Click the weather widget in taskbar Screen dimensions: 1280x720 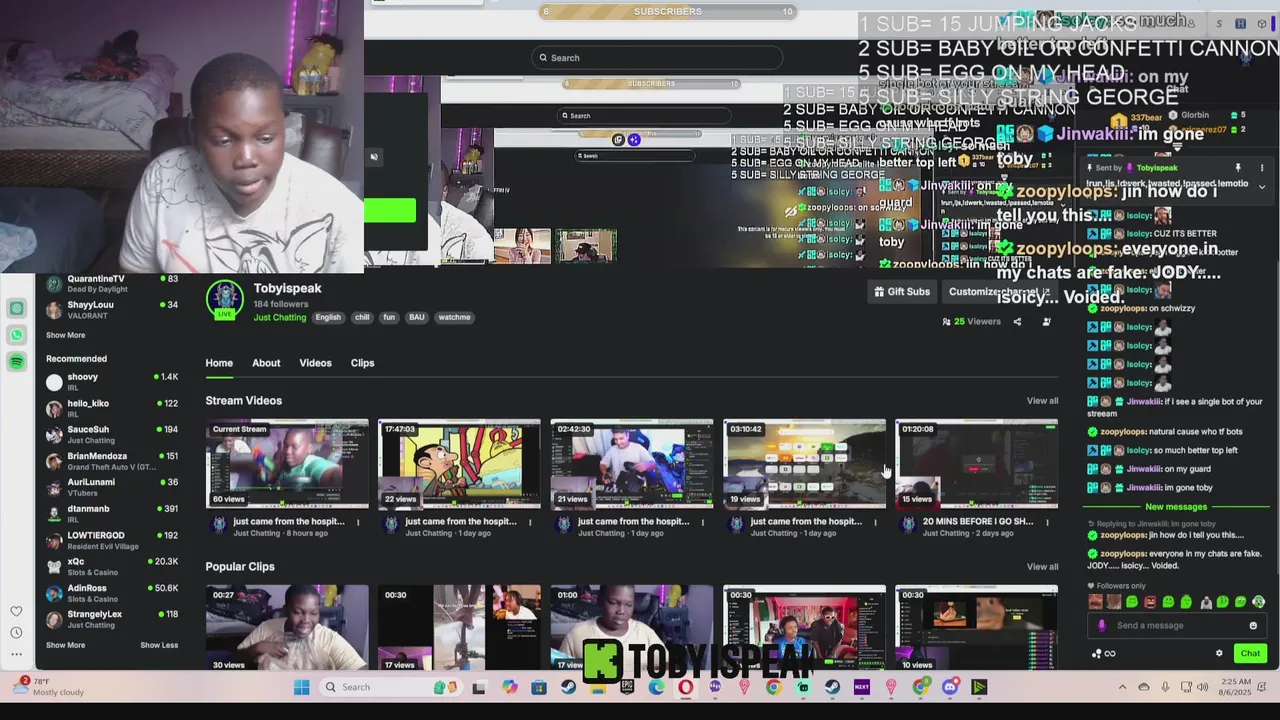pos(48,687)
